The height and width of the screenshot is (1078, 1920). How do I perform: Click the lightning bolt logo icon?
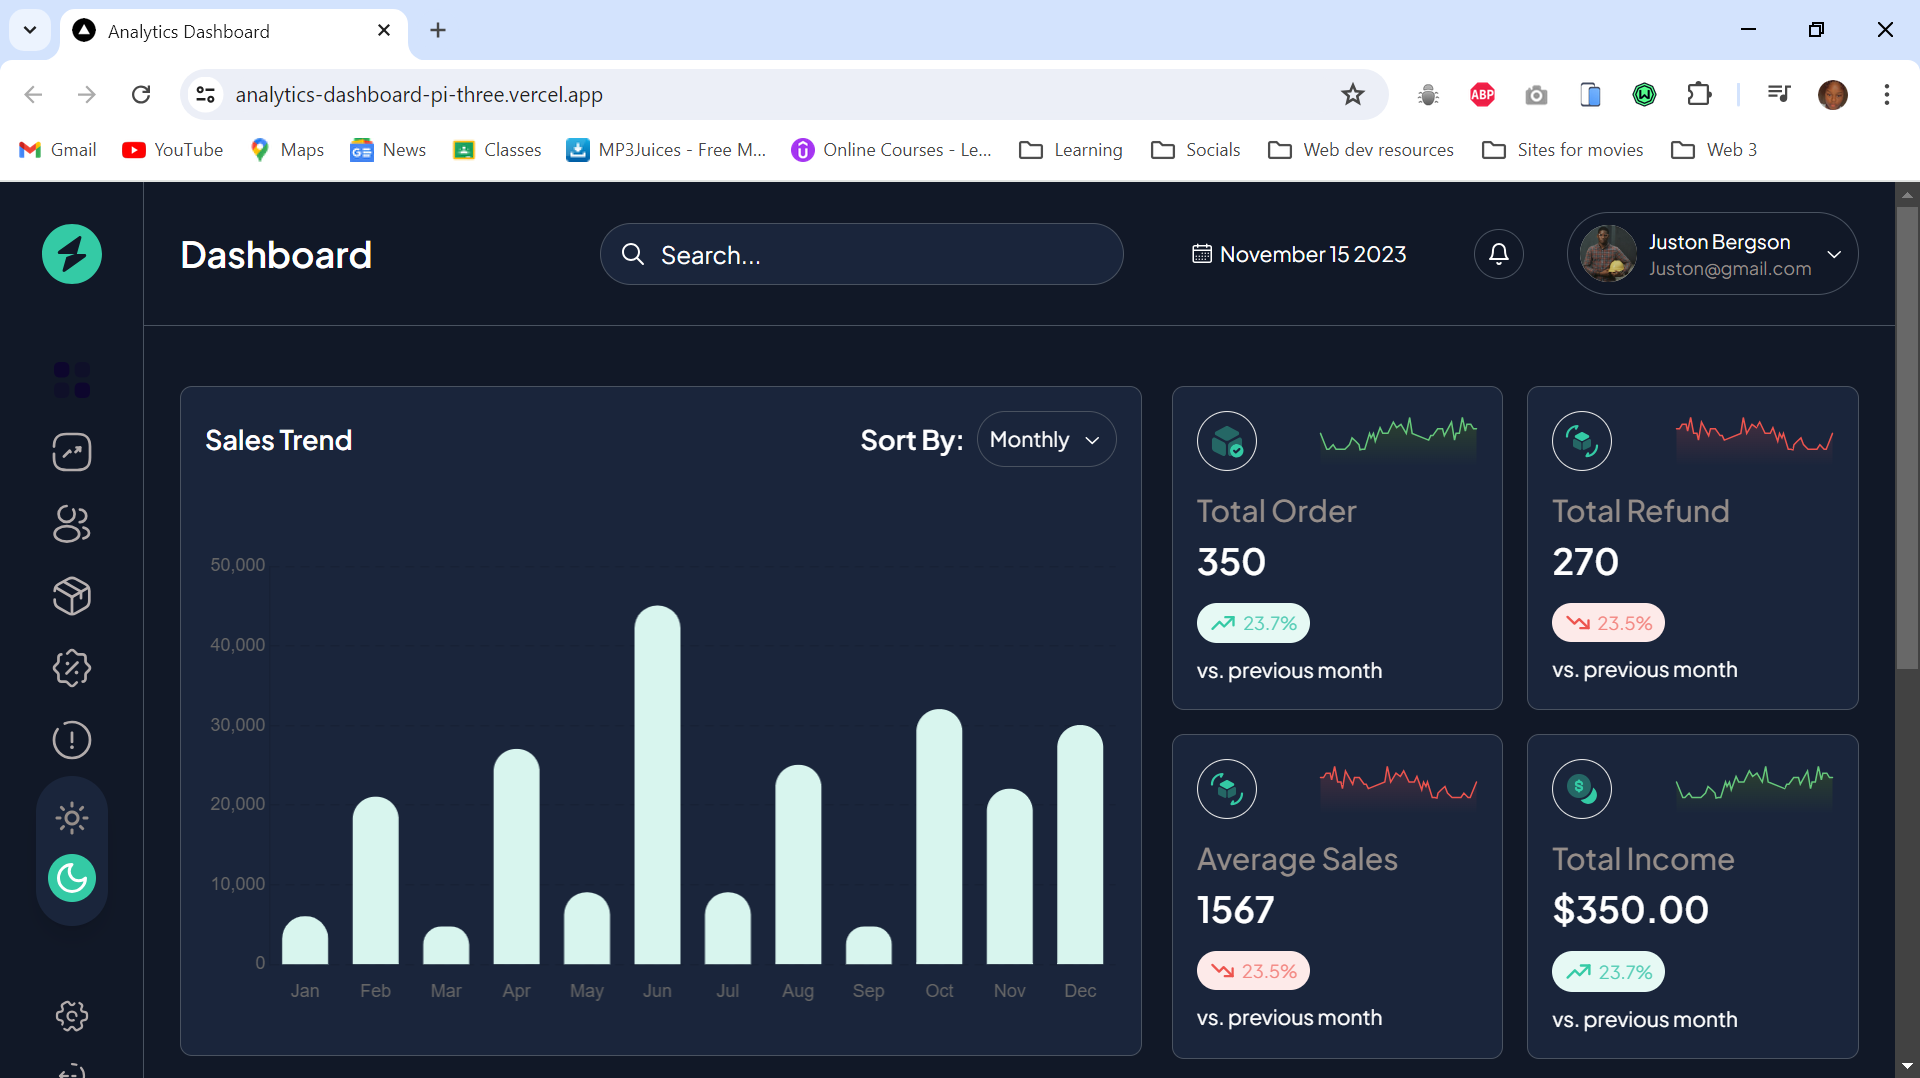(72, 254)
